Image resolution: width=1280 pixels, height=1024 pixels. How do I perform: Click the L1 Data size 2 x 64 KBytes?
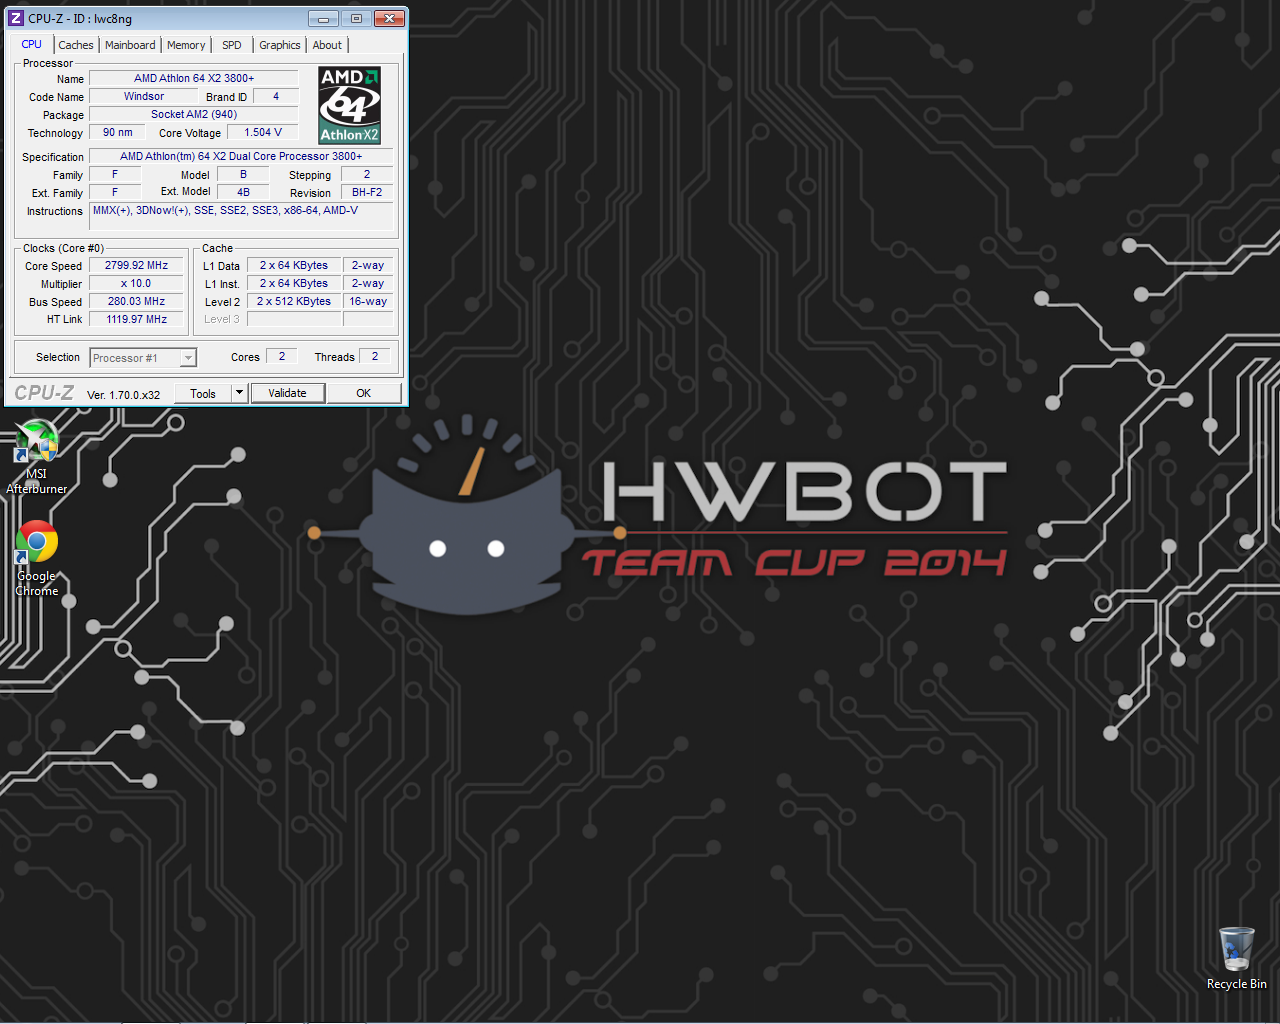coord(294,265)
